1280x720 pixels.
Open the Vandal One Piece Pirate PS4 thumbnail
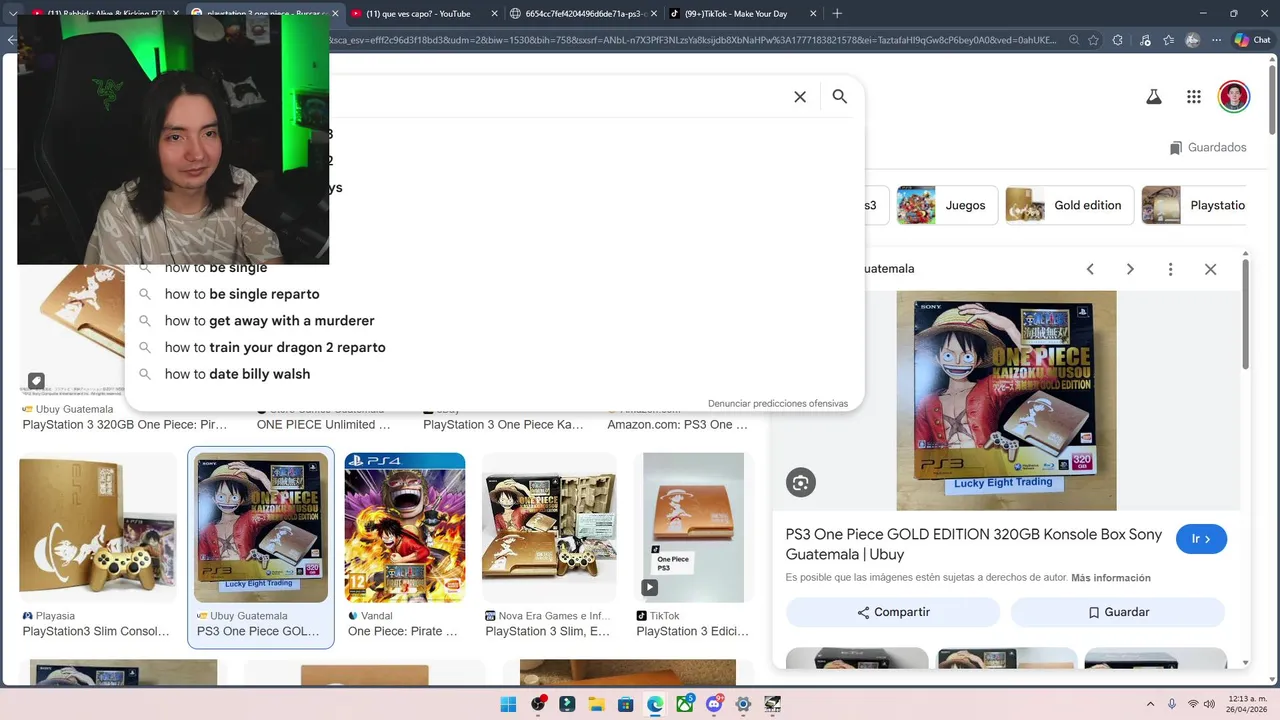[x=405, y=527]
